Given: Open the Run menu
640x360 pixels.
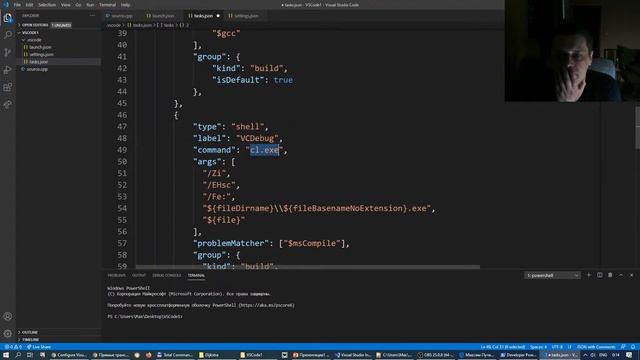Looking at the screenshot, I should pyautogui.click(x=90, y=5).
